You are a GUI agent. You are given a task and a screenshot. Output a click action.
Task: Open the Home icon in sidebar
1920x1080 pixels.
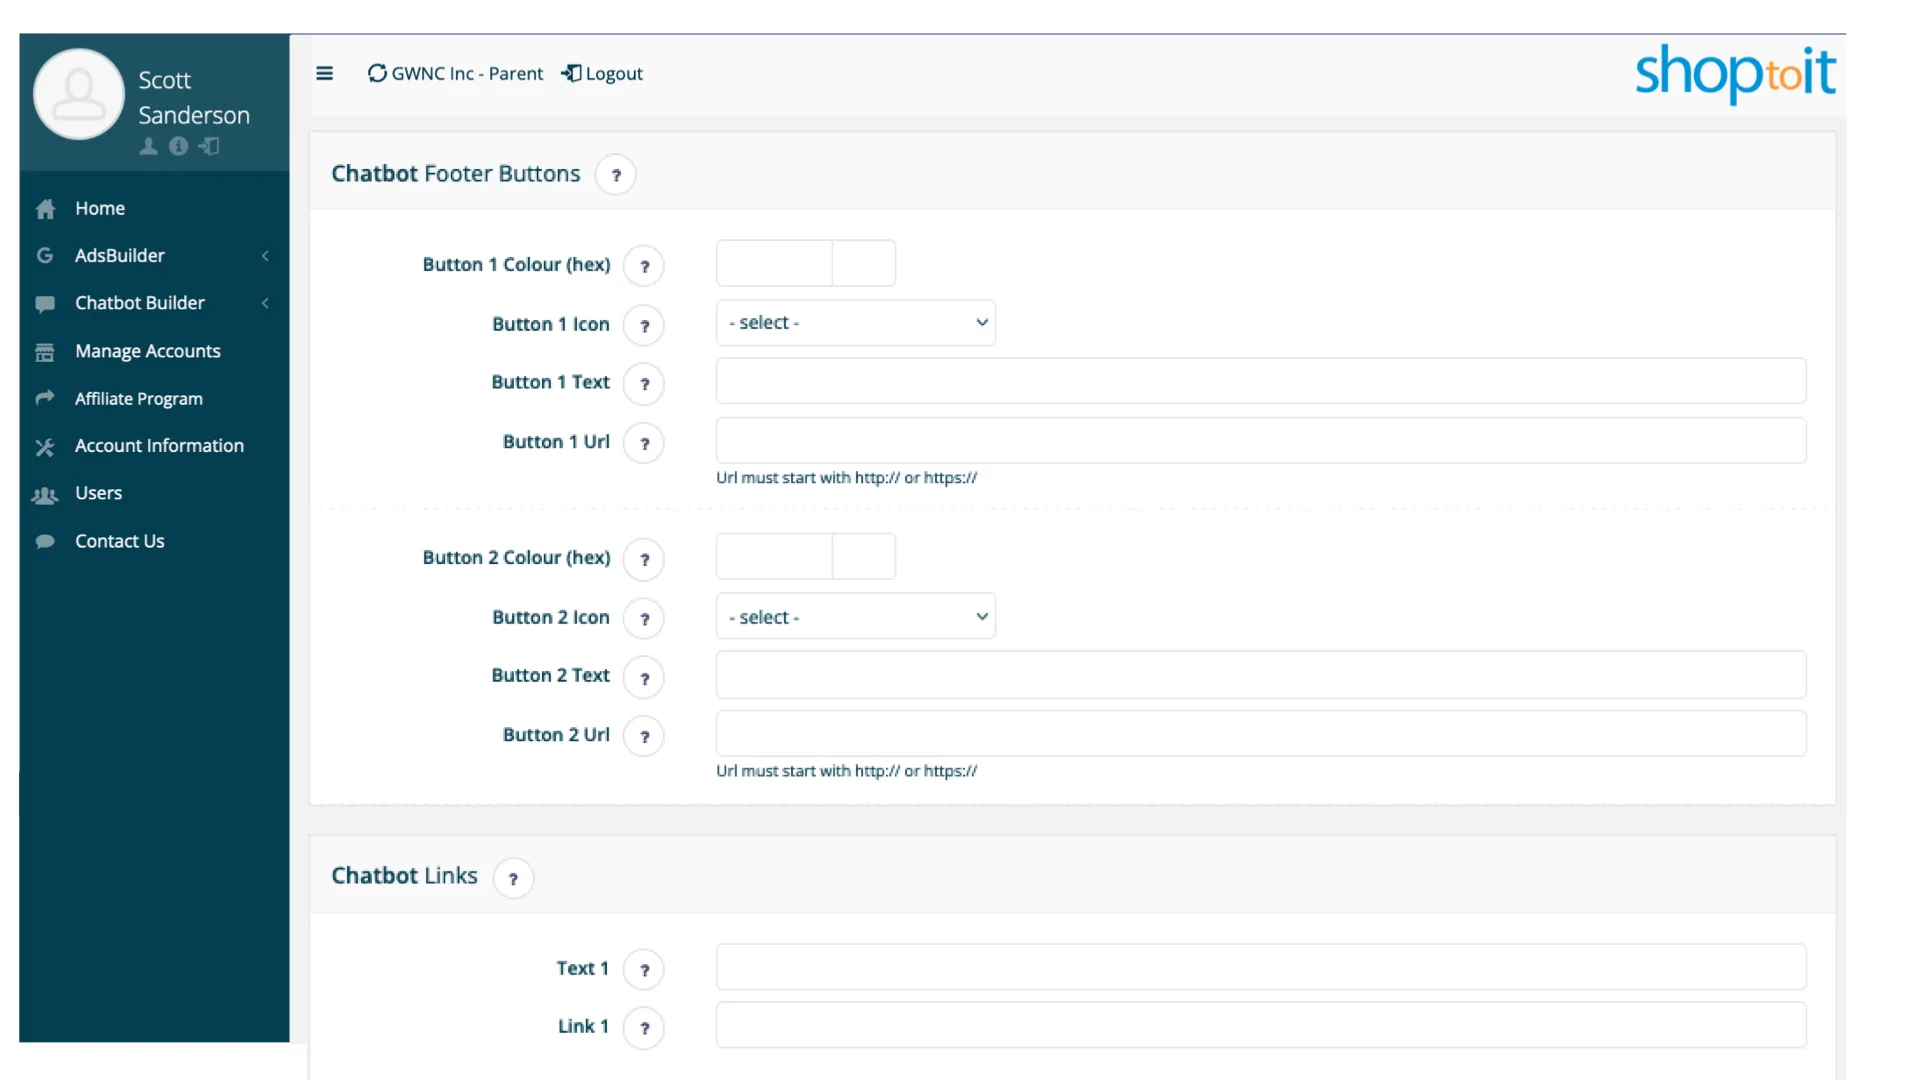(45, 208)
